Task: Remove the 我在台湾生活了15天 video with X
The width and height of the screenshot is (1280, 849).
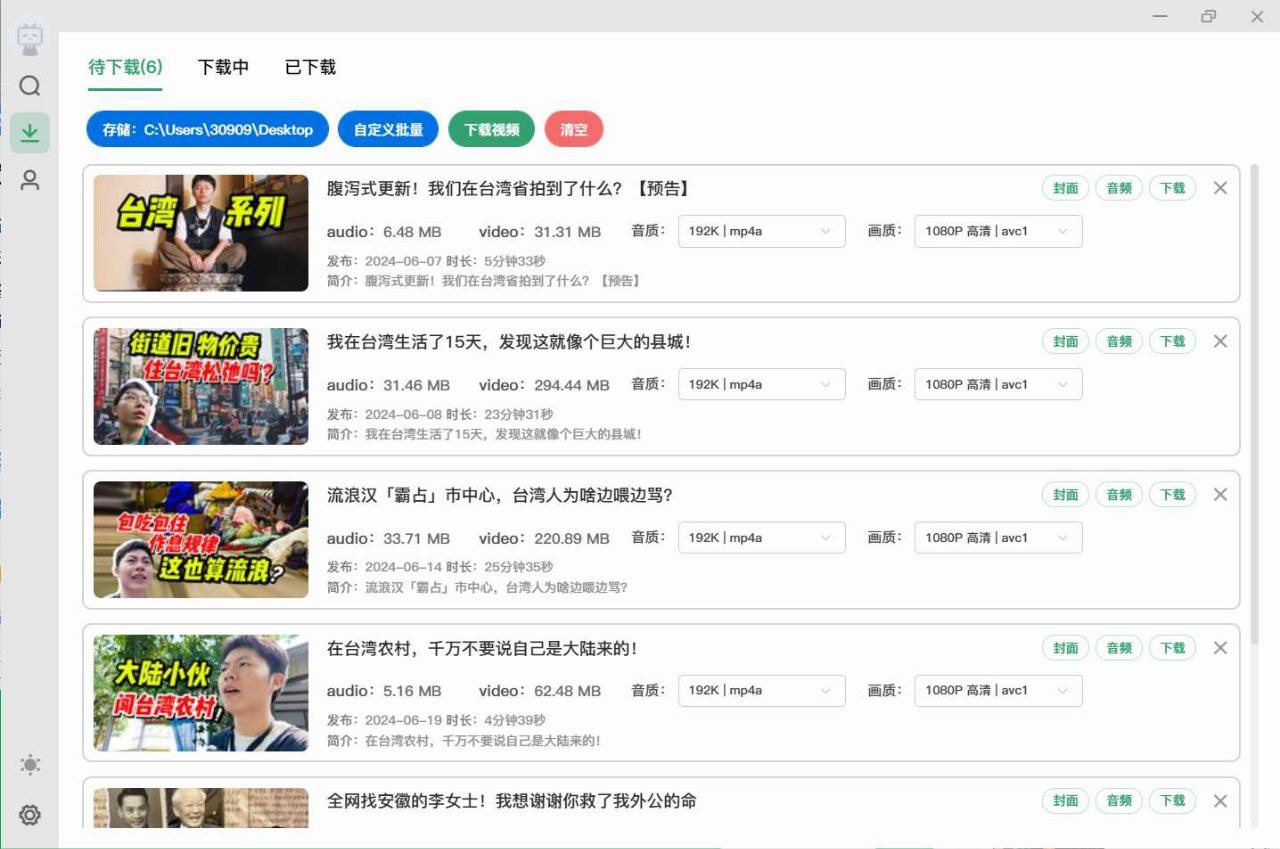Action: pyautogui.click(x=1220, y=341)
